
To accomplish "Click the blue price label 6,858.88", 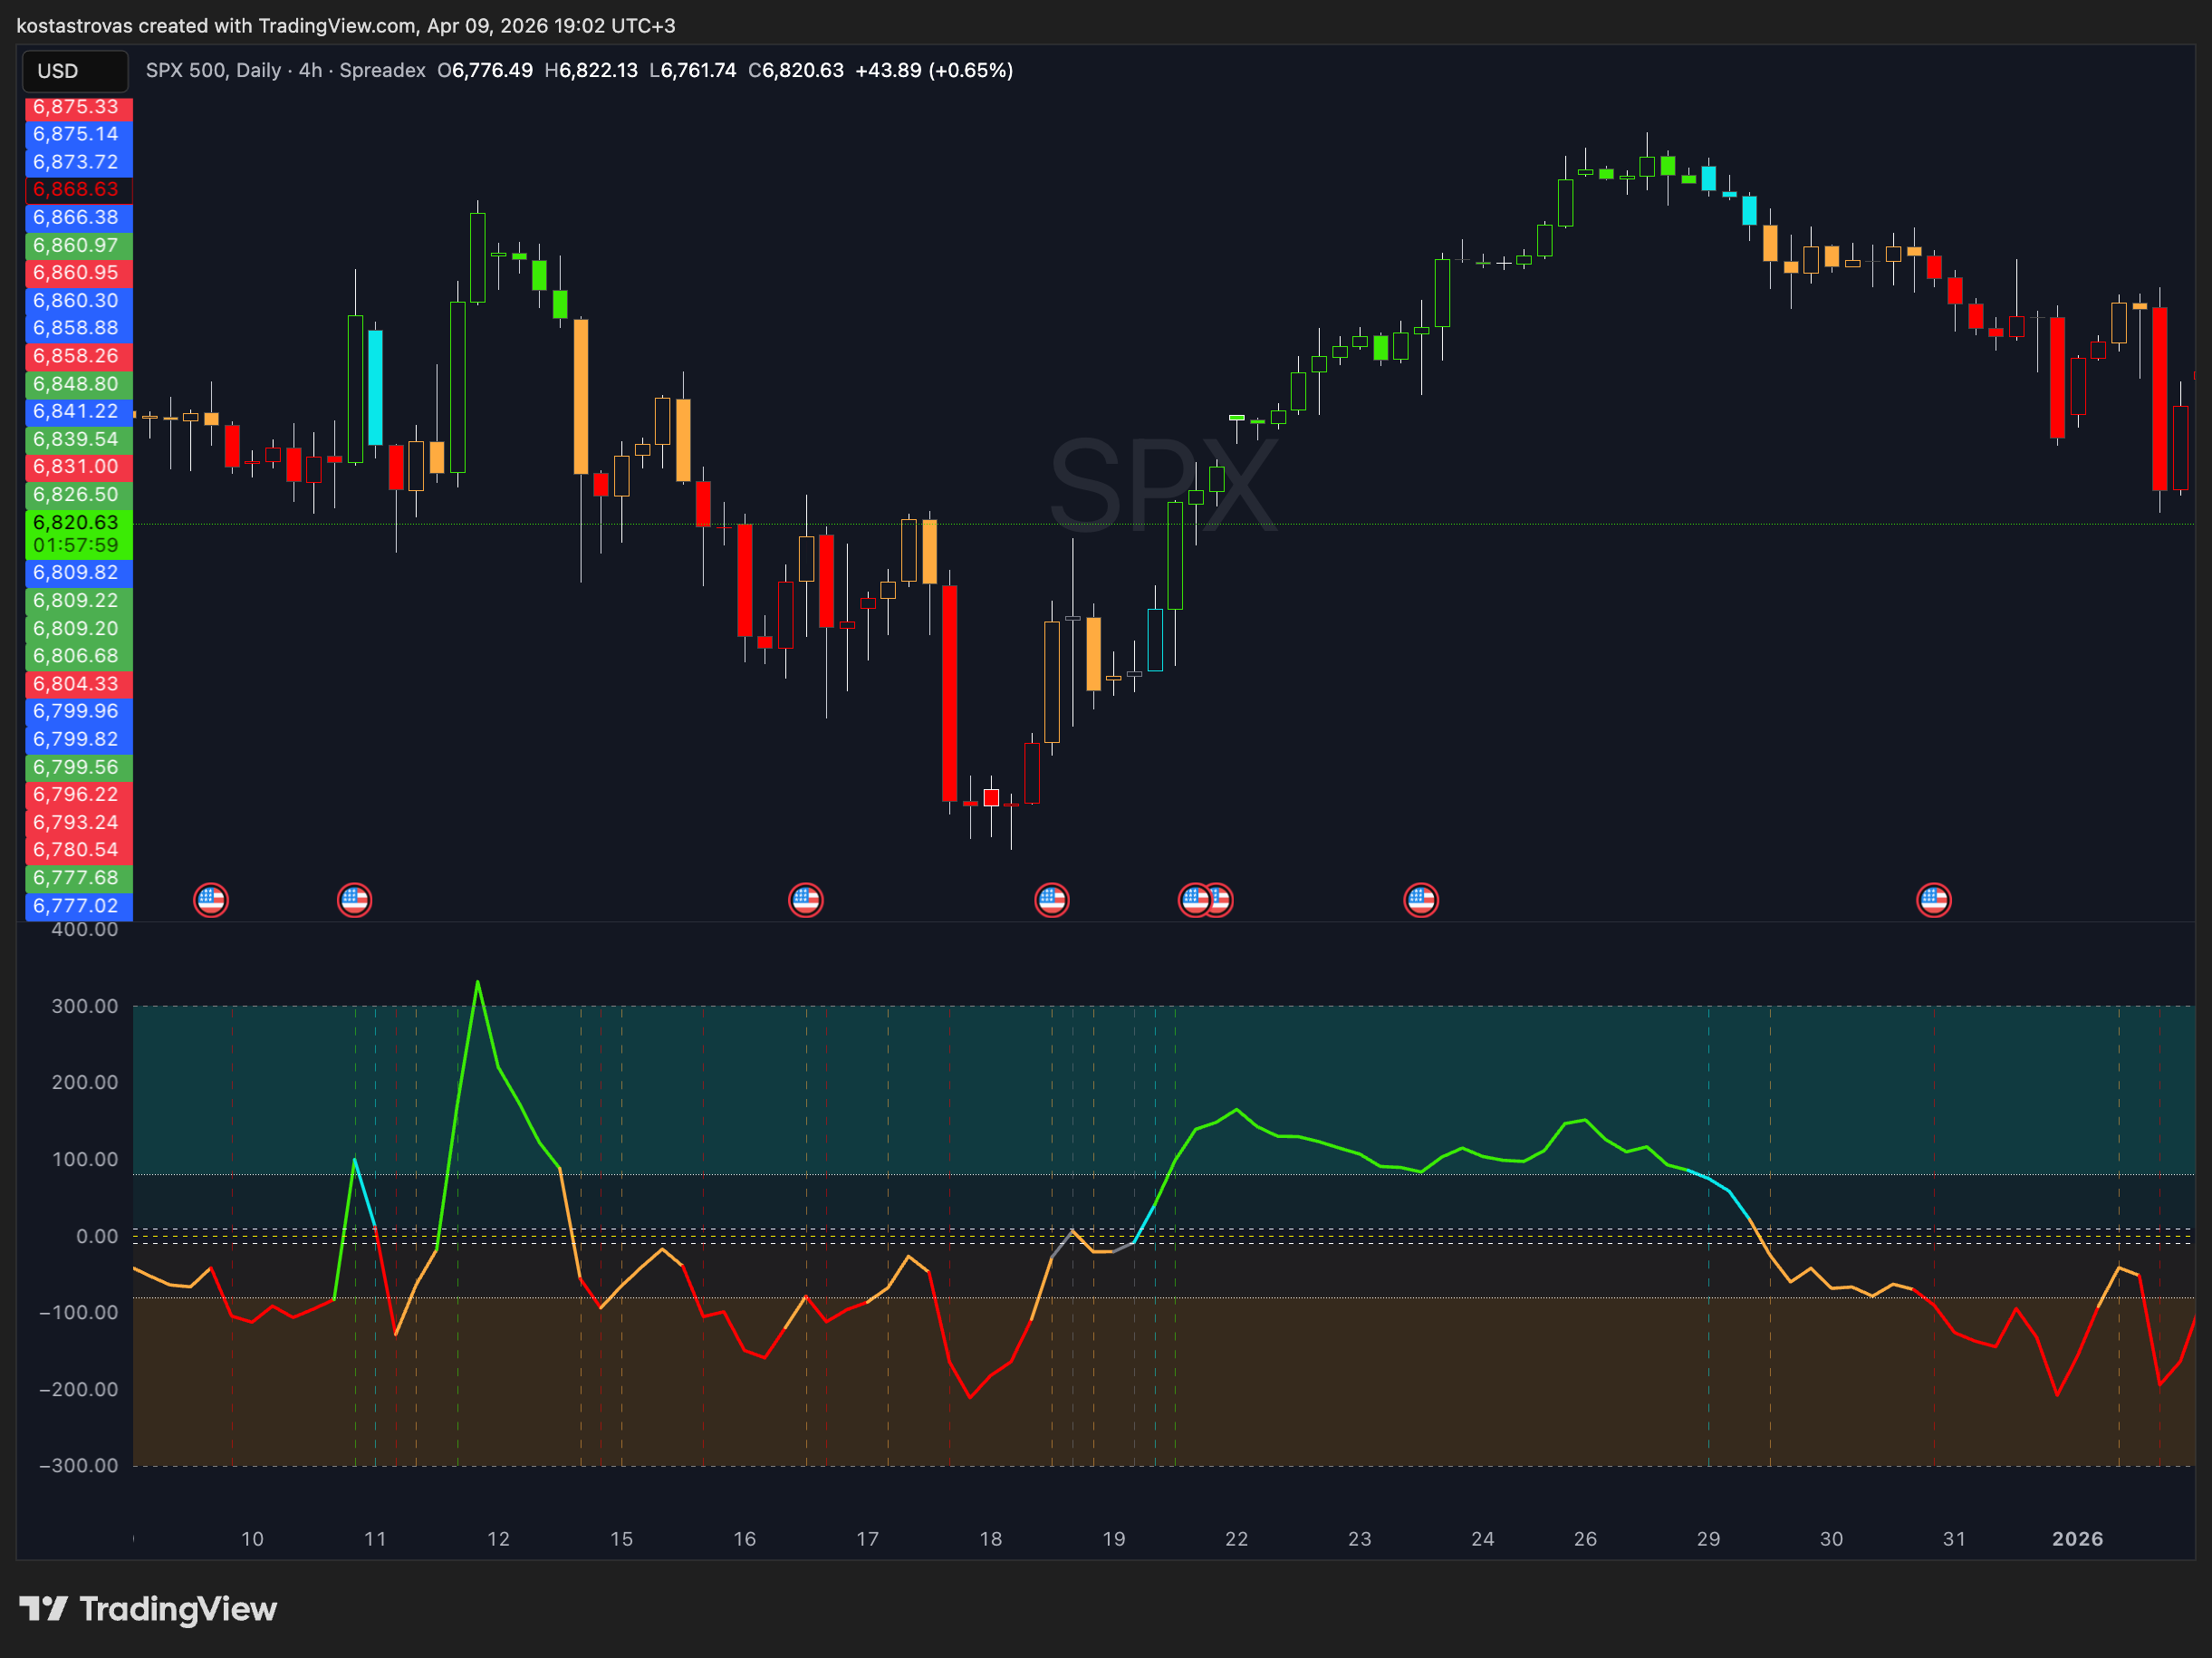I will (x=78, y=328).
